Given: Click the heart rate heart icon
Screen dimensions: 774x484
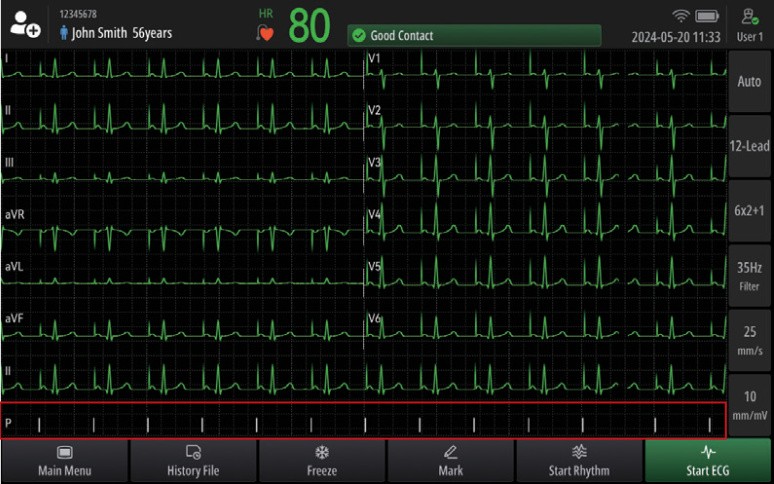Looking at the screenshot, I should point(266,33).
